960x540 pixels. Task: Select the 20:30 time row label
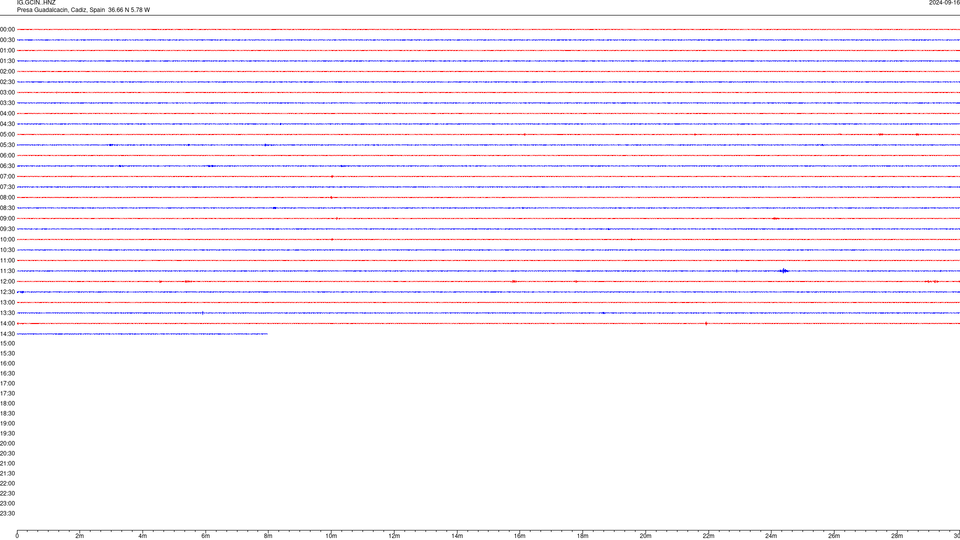[x=7, y=454]
